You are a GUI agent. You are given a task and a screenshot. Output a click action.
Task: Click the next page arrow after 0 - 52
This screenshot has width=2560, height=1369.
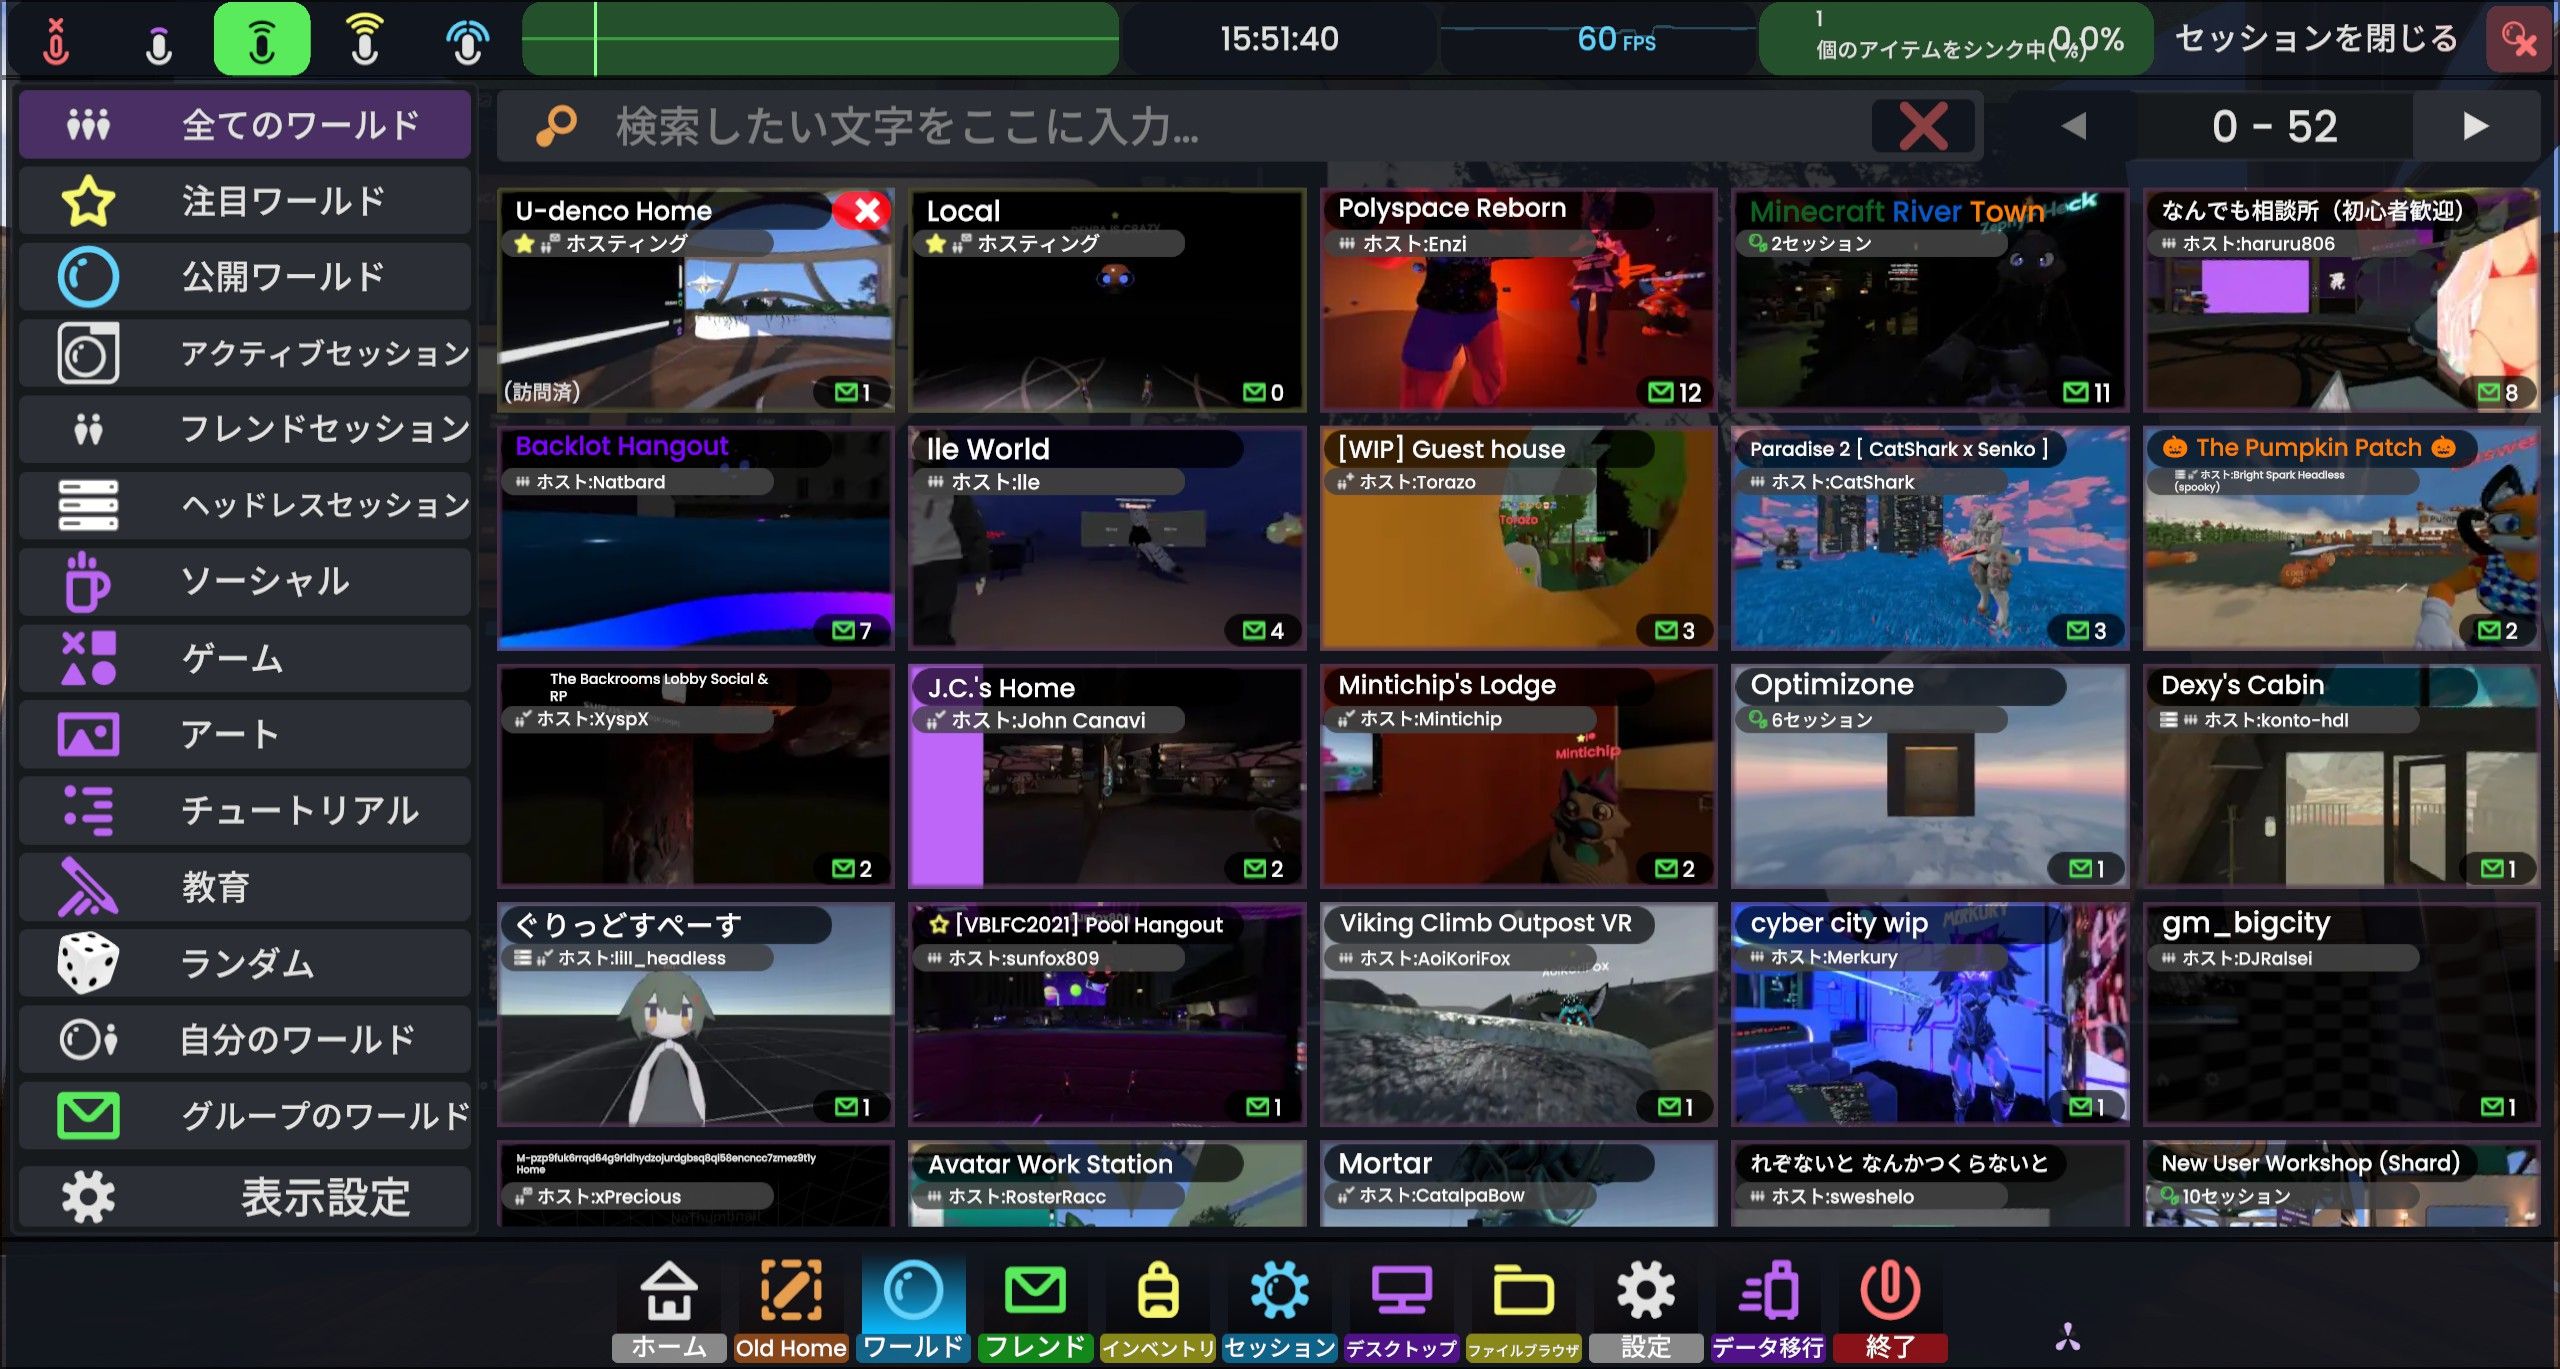pos(2477,126)
